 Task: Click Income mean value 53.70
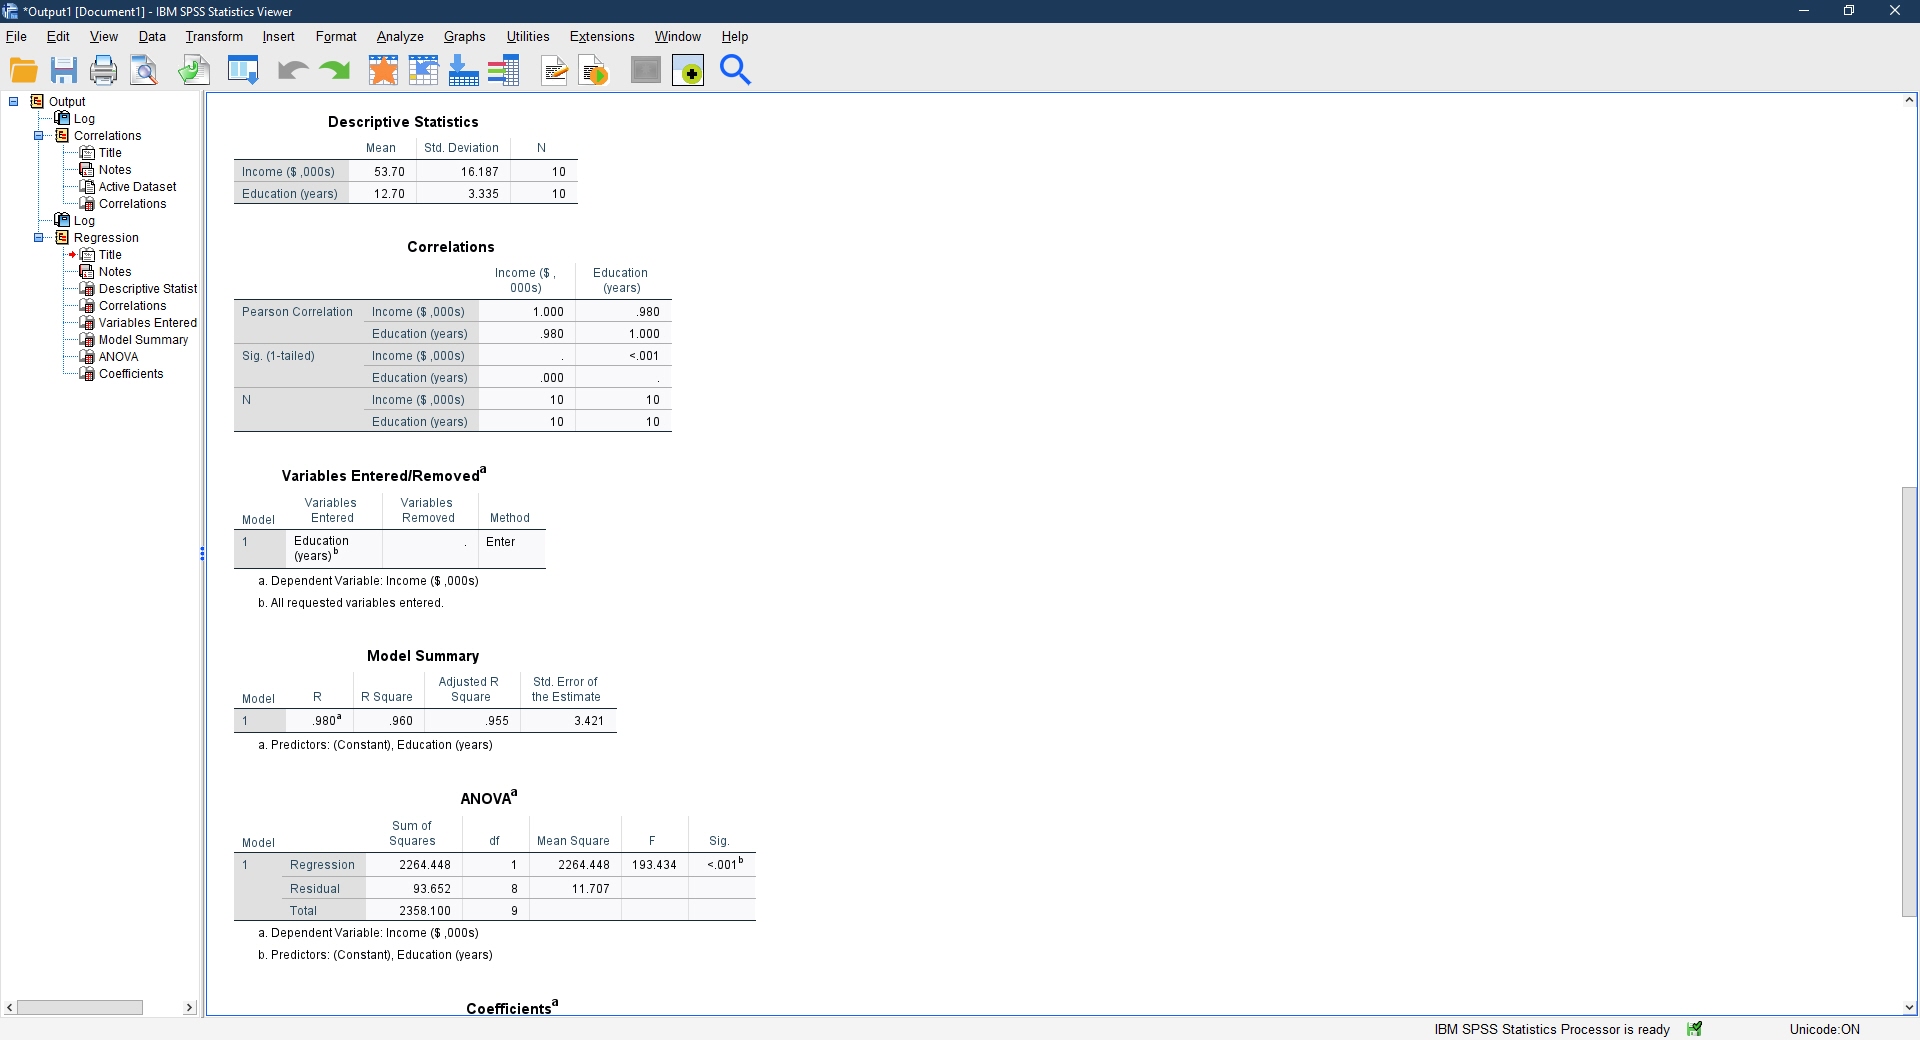(x=389, y=172)
